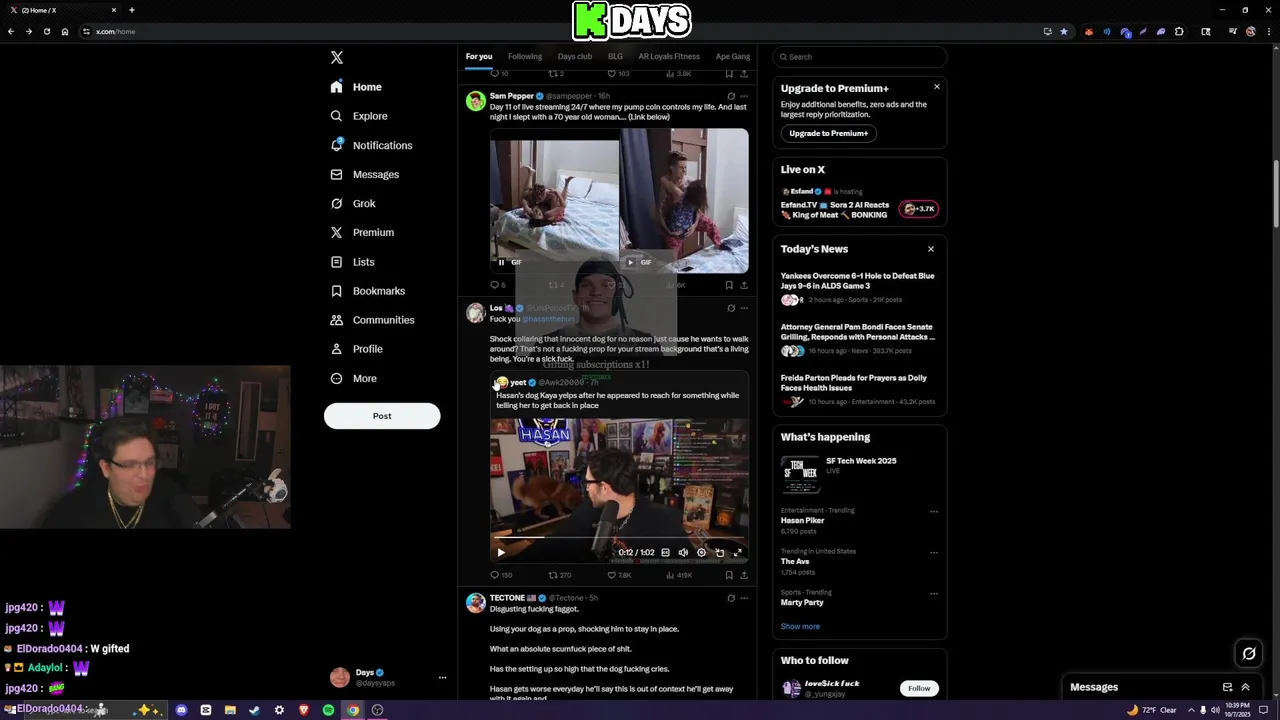
Task: Switch to the Following tab
Action: pos(525,57)
